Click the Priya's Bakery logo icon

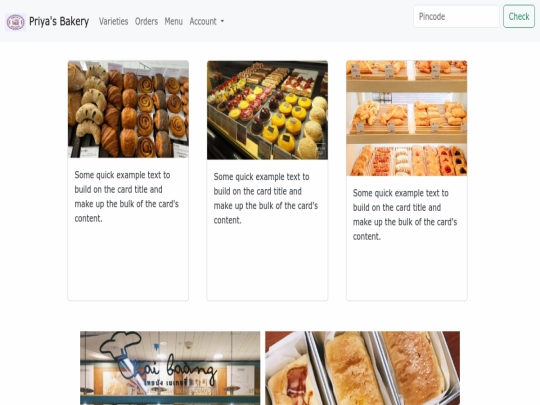click(x=15, y=22)
